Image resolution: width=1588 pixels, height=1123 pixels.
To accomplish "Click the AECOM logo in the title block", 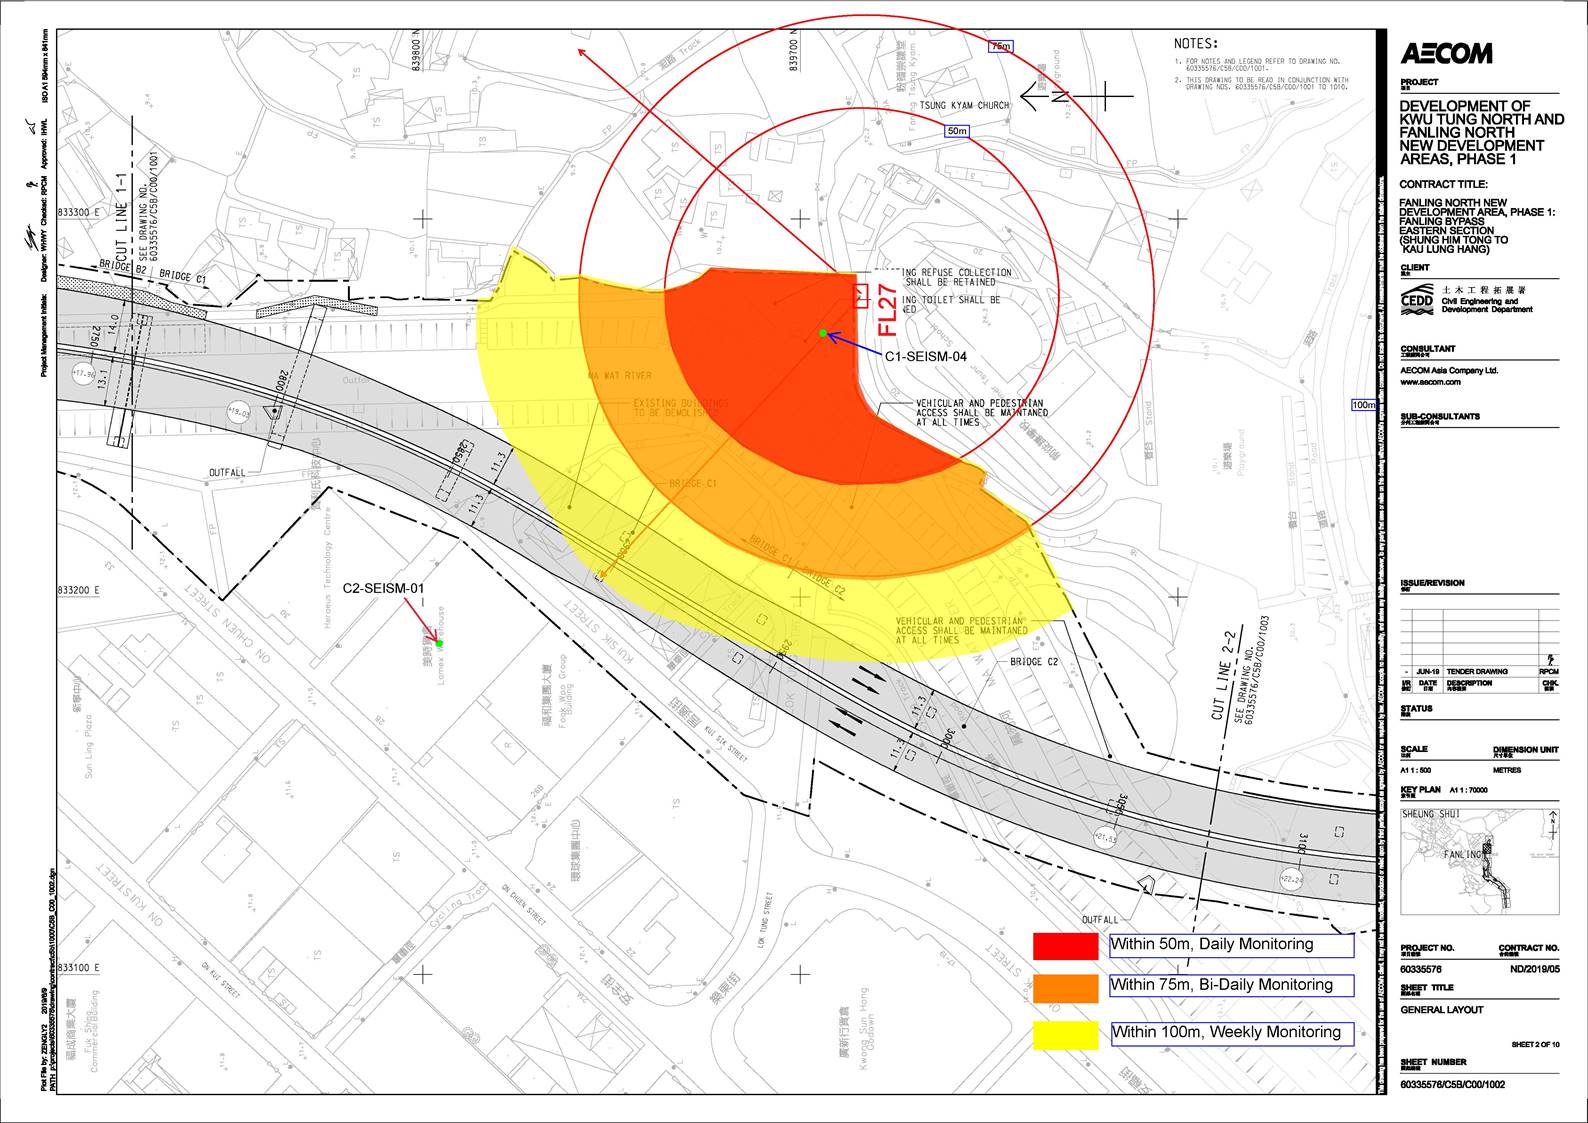I will 1446,54.
